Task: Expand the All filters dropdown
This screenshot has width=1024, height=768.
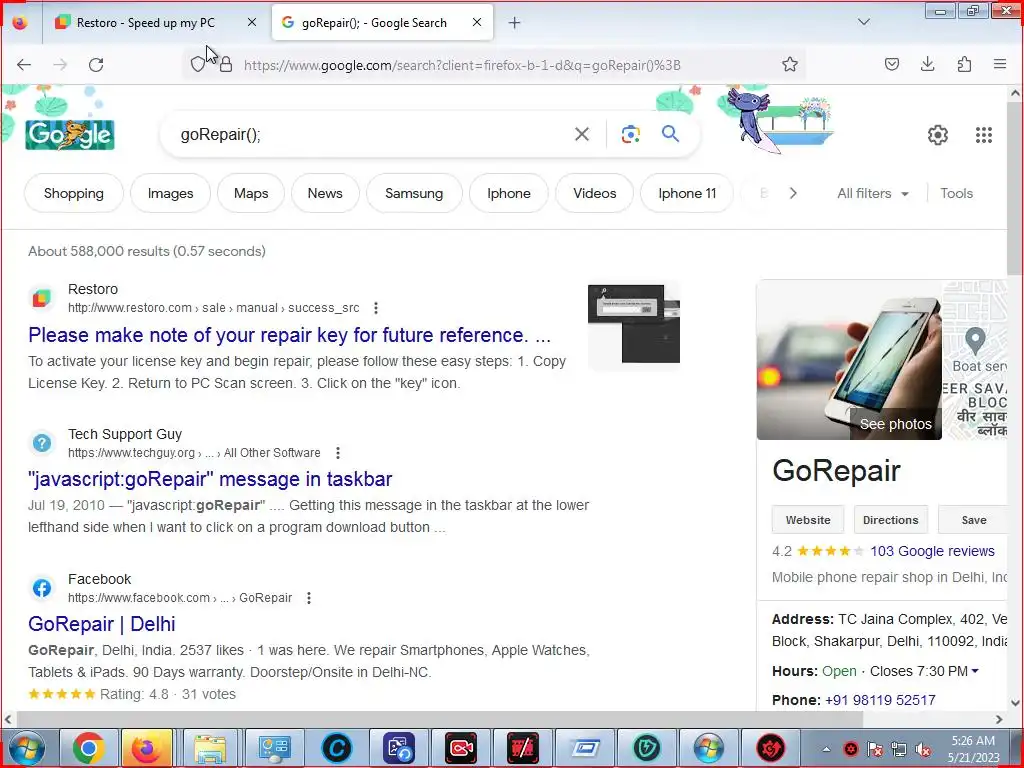Action: tap(872, 193)
